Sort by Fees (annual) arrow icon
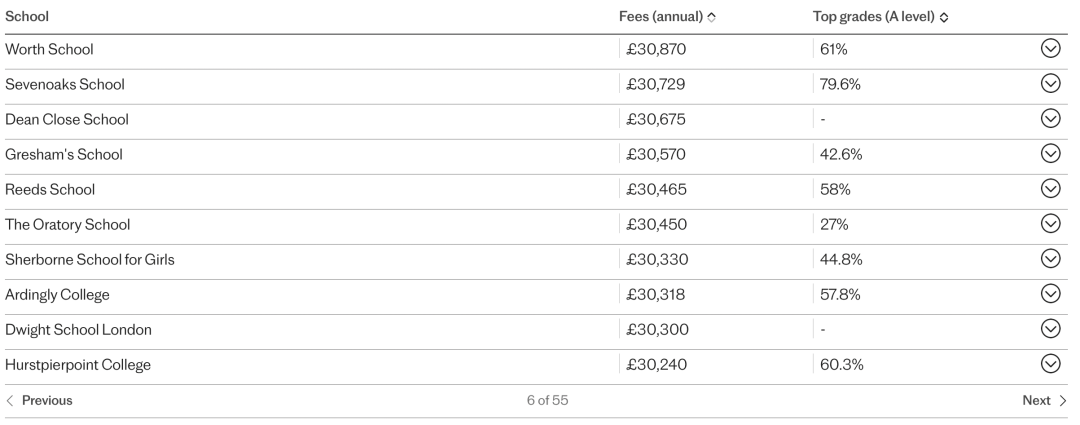This screenshot has width=1080, height=425. (712, 17)
